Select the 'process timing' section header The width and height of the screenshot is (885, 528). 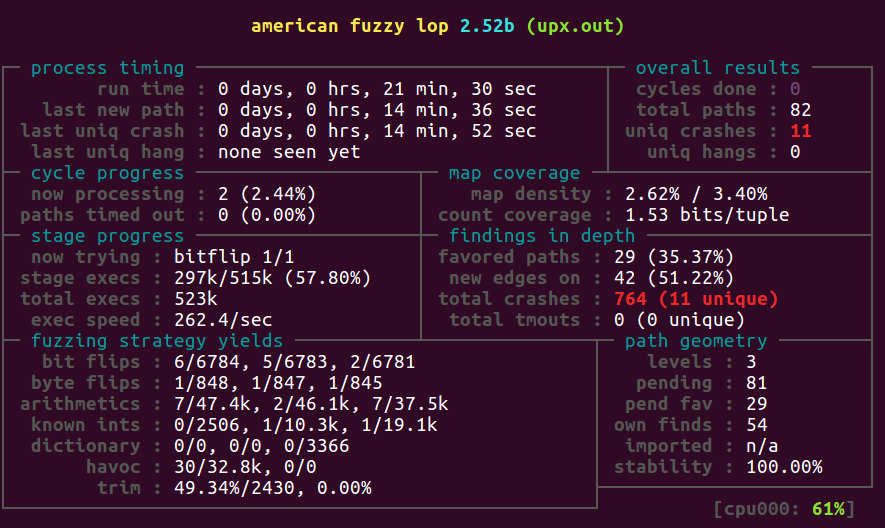coord(107,68)
